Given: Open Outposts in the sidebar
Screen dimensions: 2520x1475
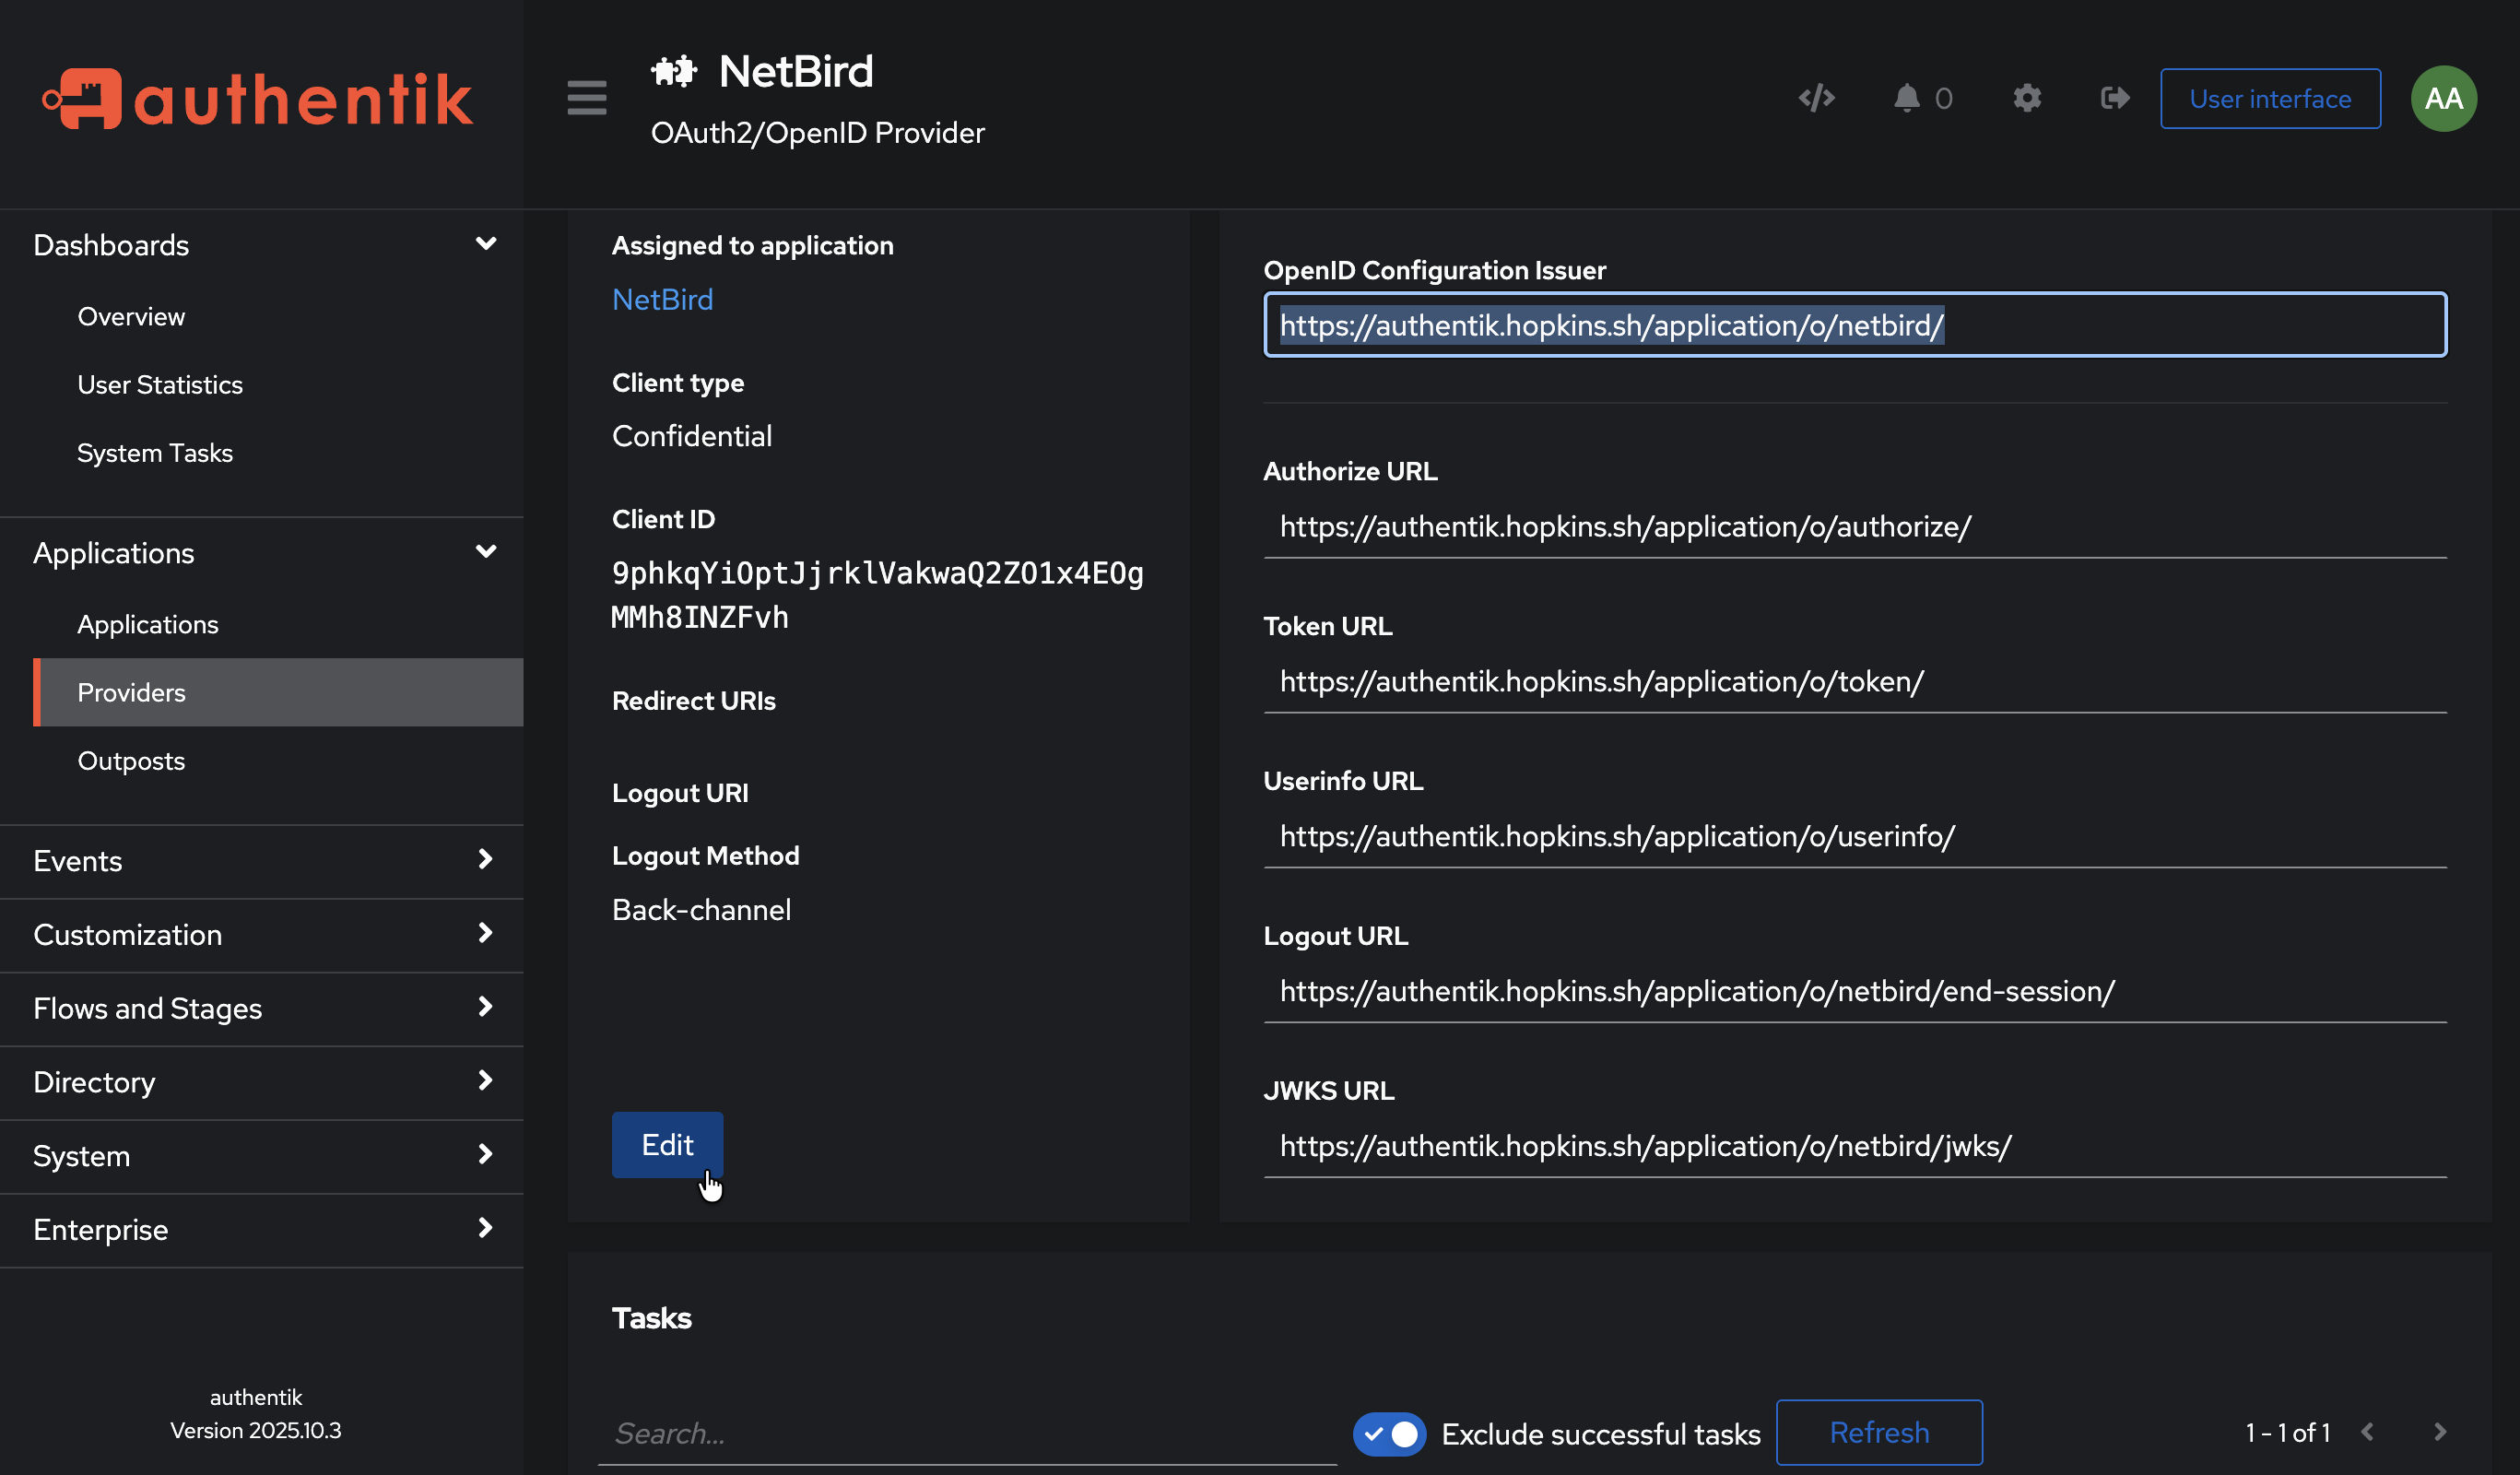Looking at the screenshot, I should pyautogui.click(x=131, y=760).
